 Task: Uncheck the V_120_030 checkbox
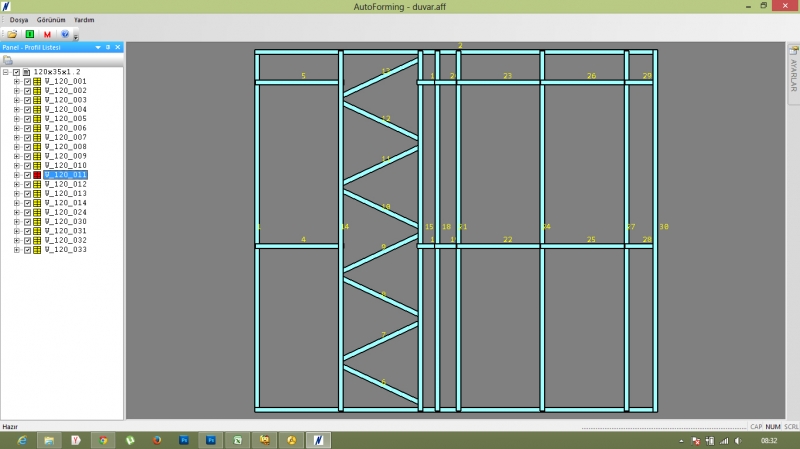pos(28,222)
